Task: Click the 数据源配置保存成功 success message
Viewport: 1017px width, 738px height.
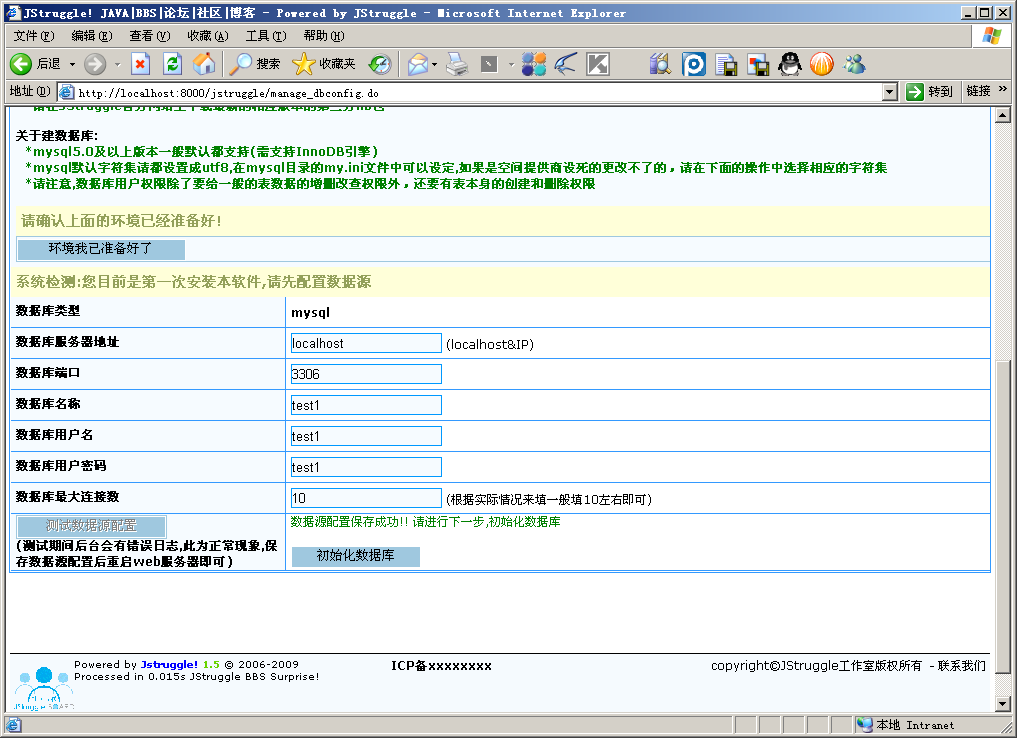Action: coord(425,522)
